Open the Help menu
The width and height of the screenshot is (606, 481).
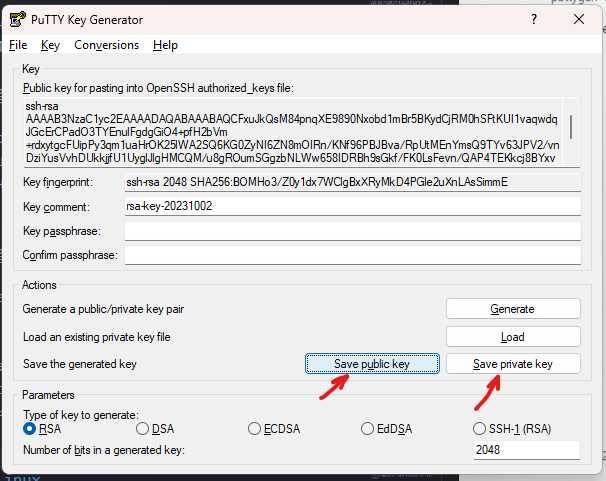pyautogui.click(x=165, y=45)
